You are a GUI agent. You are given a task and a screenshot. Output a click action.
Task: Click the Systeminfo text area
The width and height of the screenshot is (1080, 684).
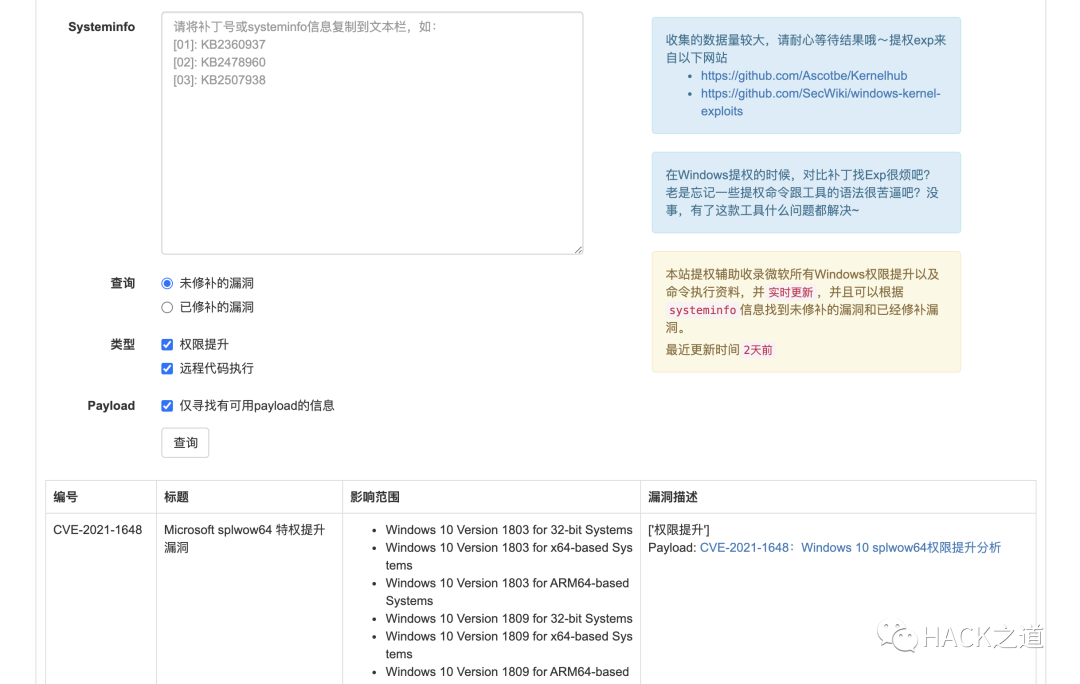(x=372, y=133)
